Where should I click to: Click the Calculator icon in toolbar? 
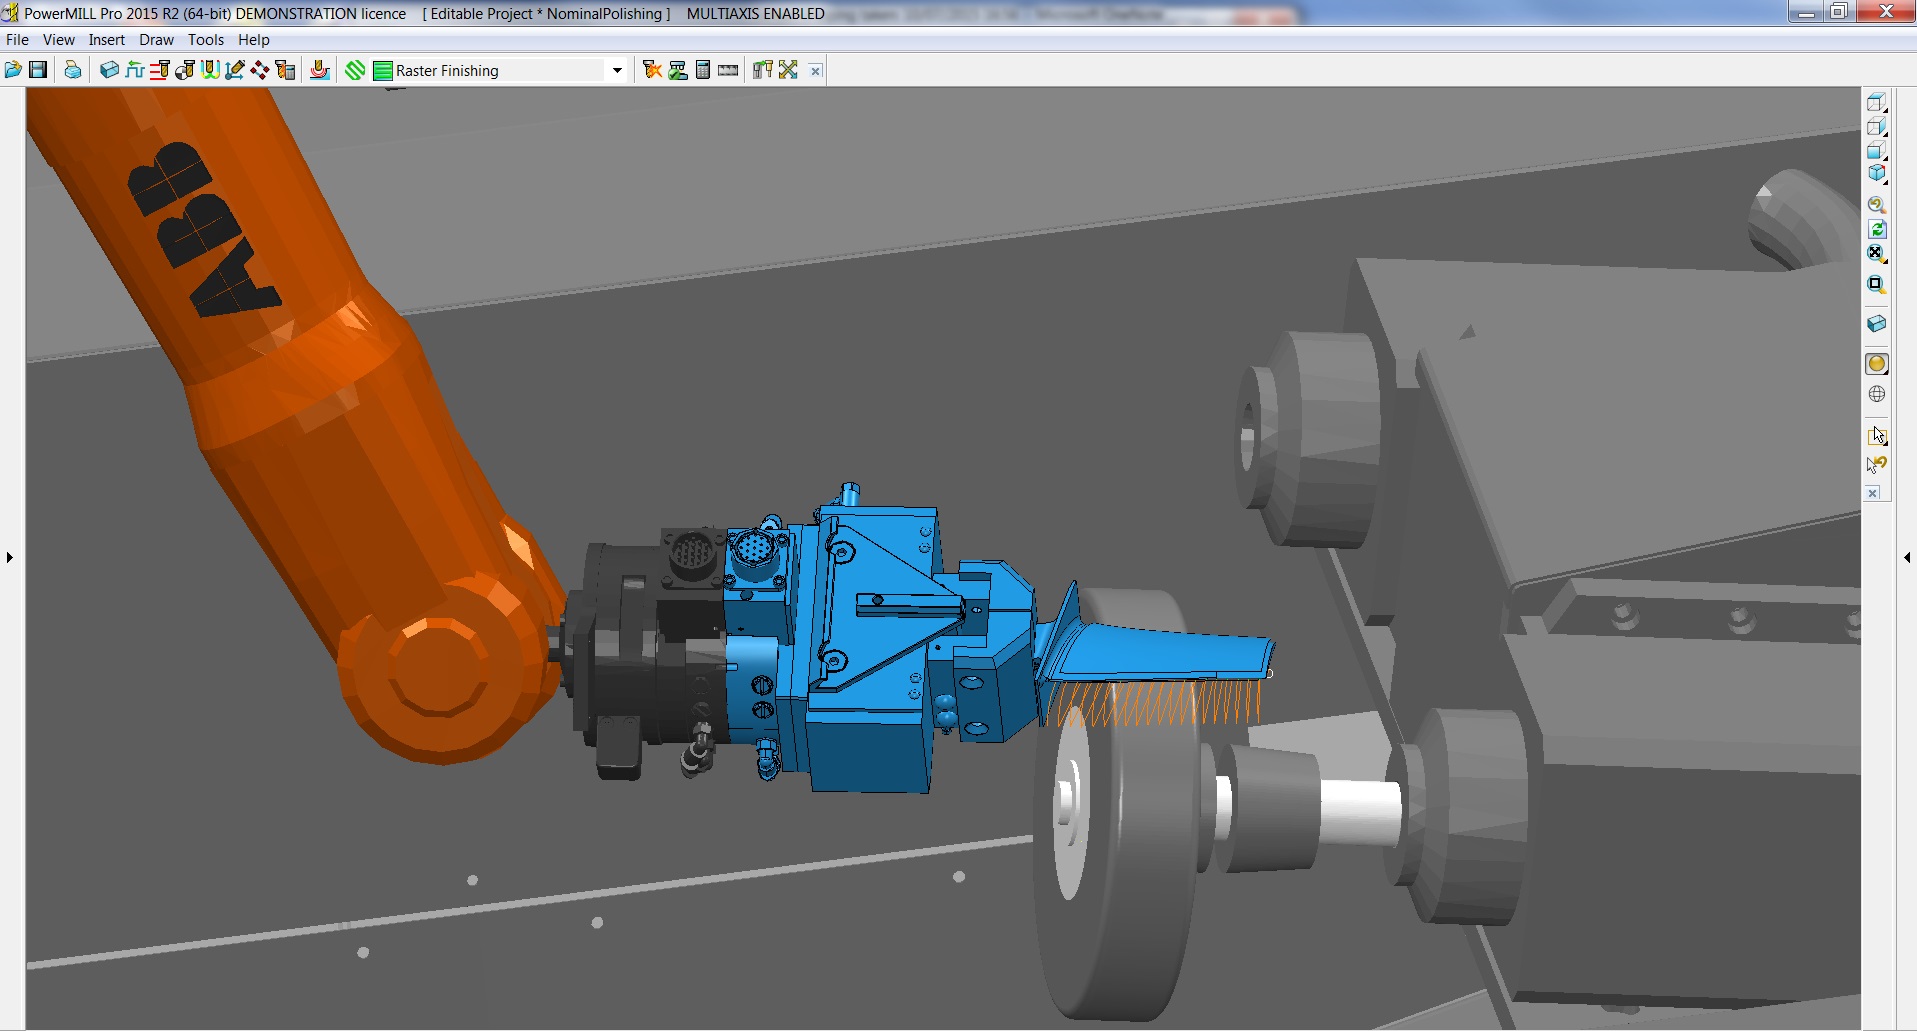click(703, 70)
